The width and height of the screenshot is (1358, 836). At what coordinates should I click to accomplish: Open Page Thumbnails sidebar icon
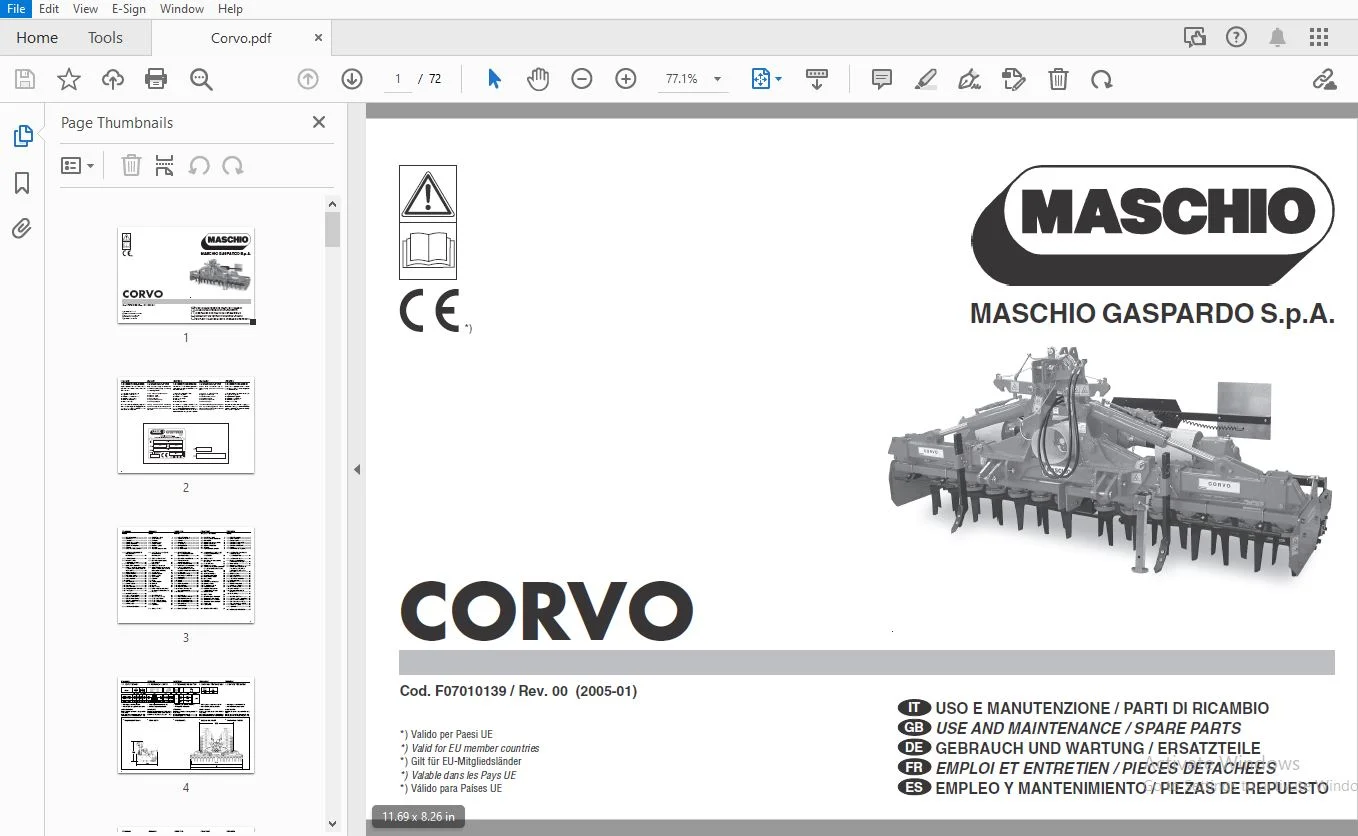point(22,136)
